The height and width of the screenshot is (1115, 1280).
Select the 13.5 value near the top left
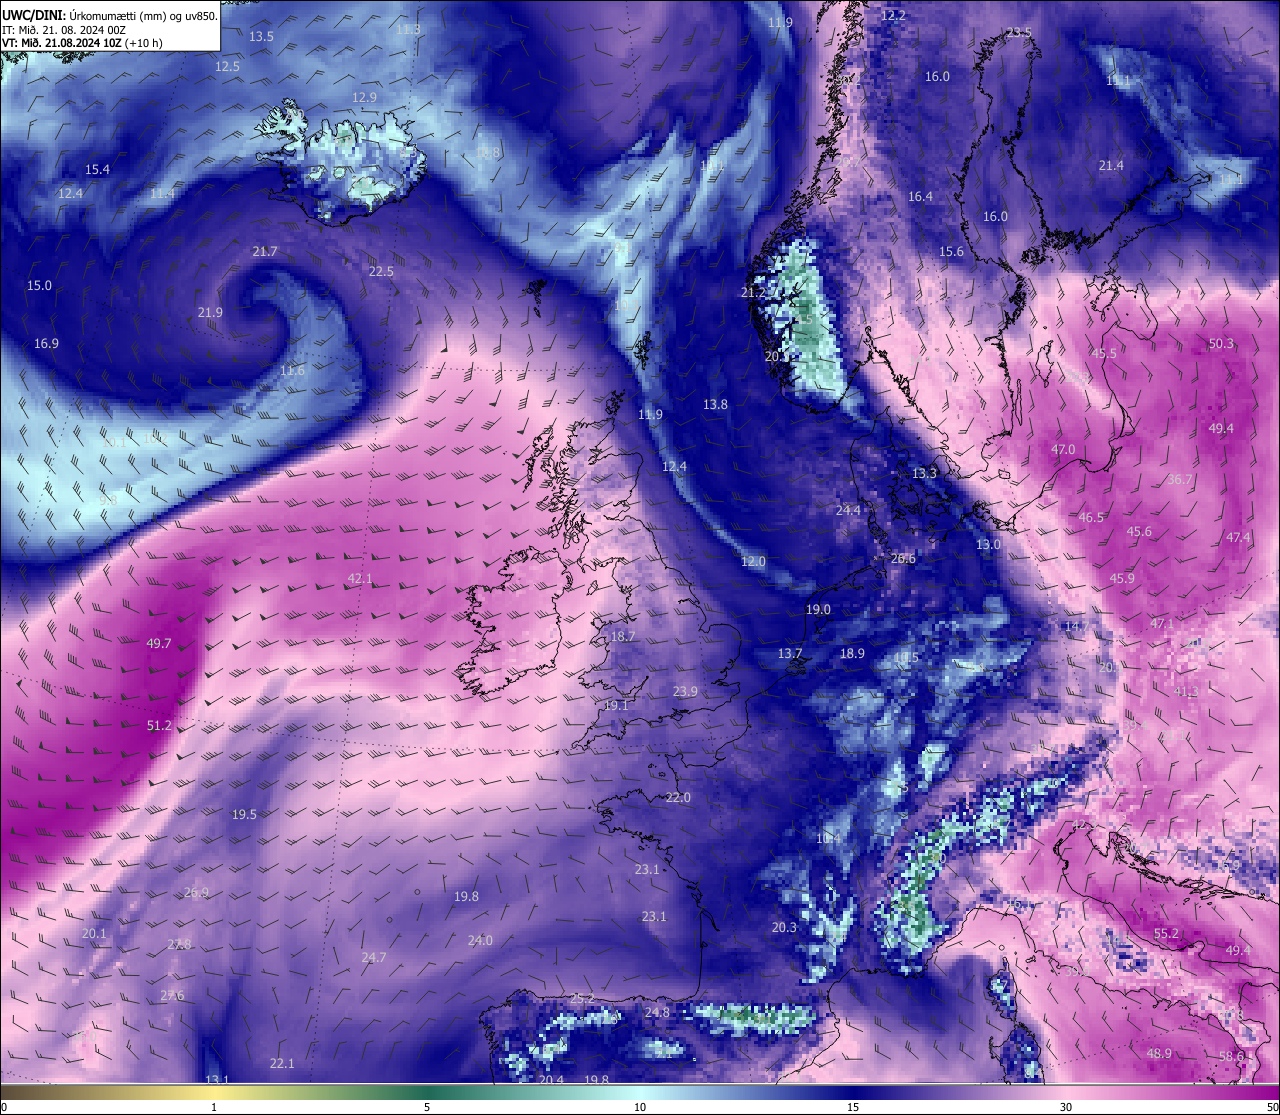coord(261,36)
